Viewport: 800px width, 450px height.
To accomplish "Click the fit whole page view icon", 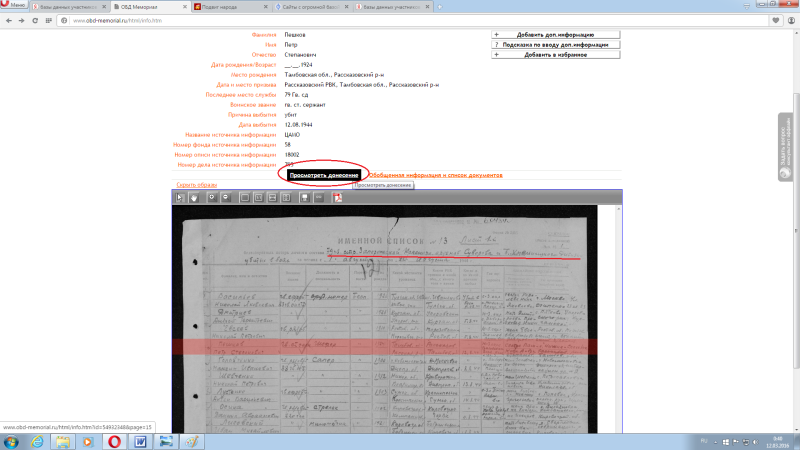I will pyautogui.click(x=245, y=197).
